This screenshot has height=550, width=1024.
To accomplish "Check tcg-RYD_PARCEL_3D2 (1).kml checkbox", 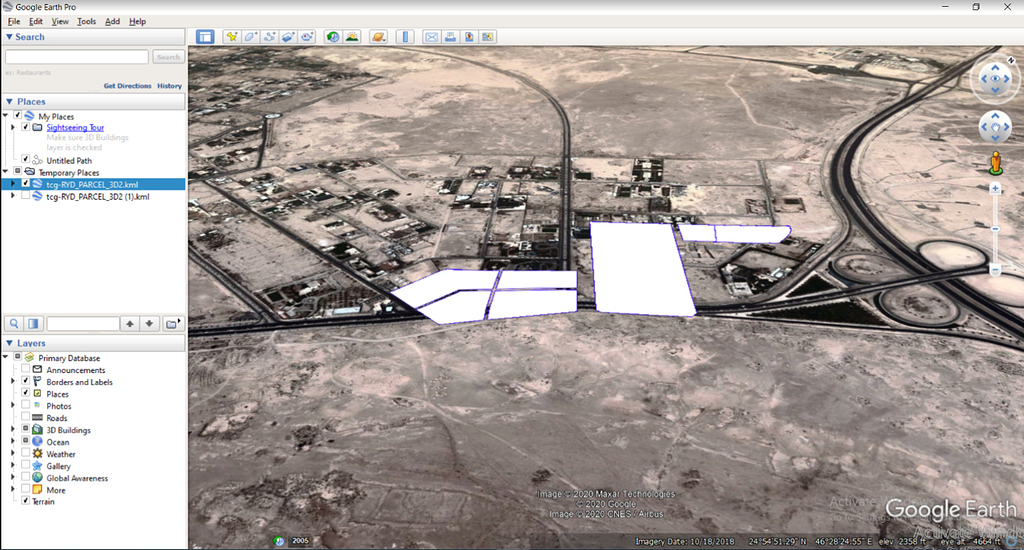I will (25, 196).
